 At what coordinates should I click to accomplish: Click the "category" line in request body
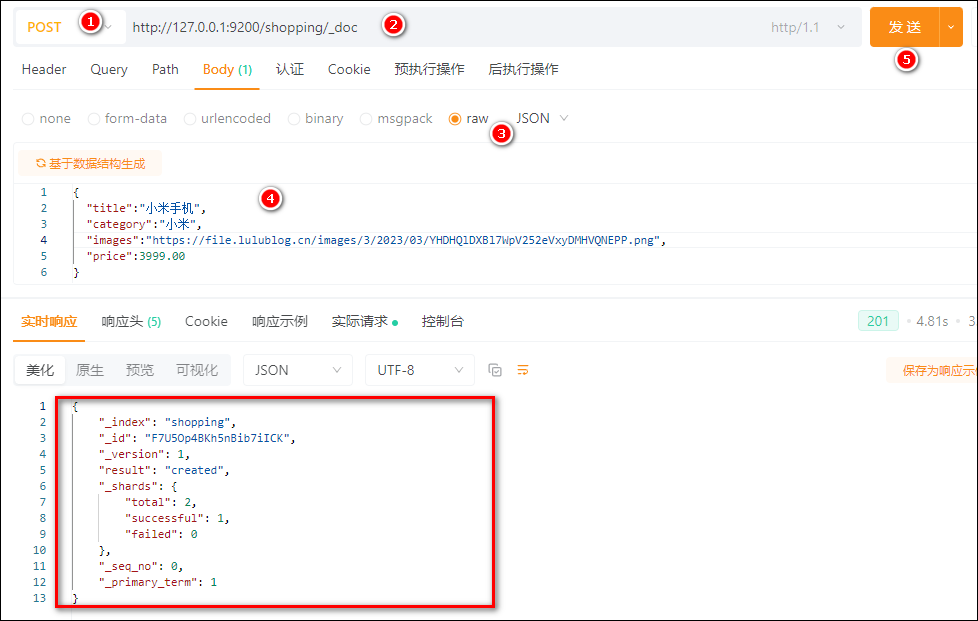[144, 224]
